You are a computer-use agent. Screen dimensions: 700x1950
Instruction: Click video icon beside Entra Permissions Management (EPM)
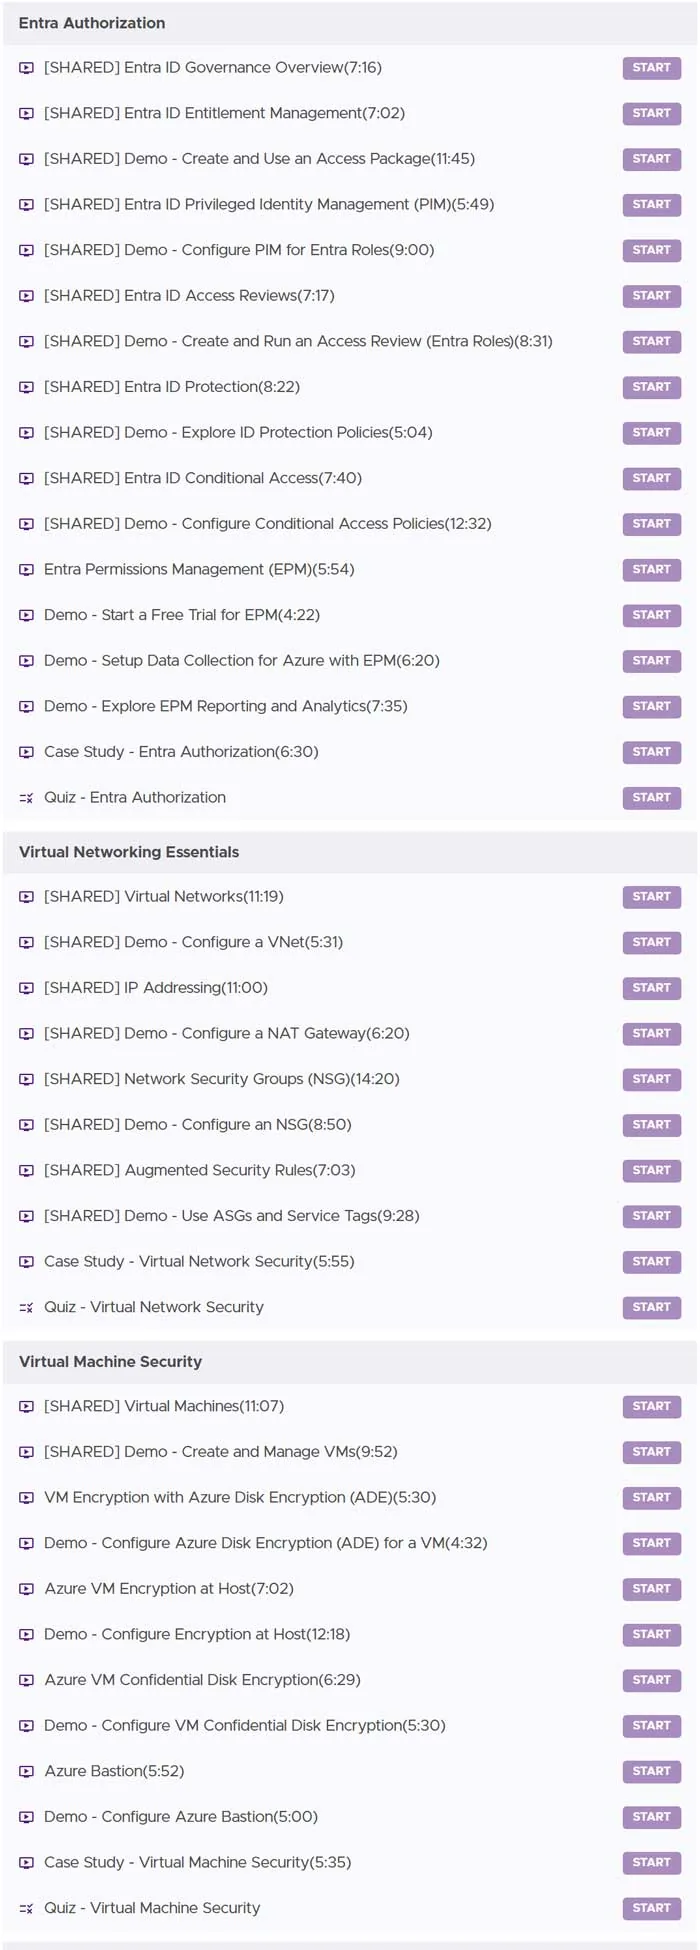click(x=27, y=570)
